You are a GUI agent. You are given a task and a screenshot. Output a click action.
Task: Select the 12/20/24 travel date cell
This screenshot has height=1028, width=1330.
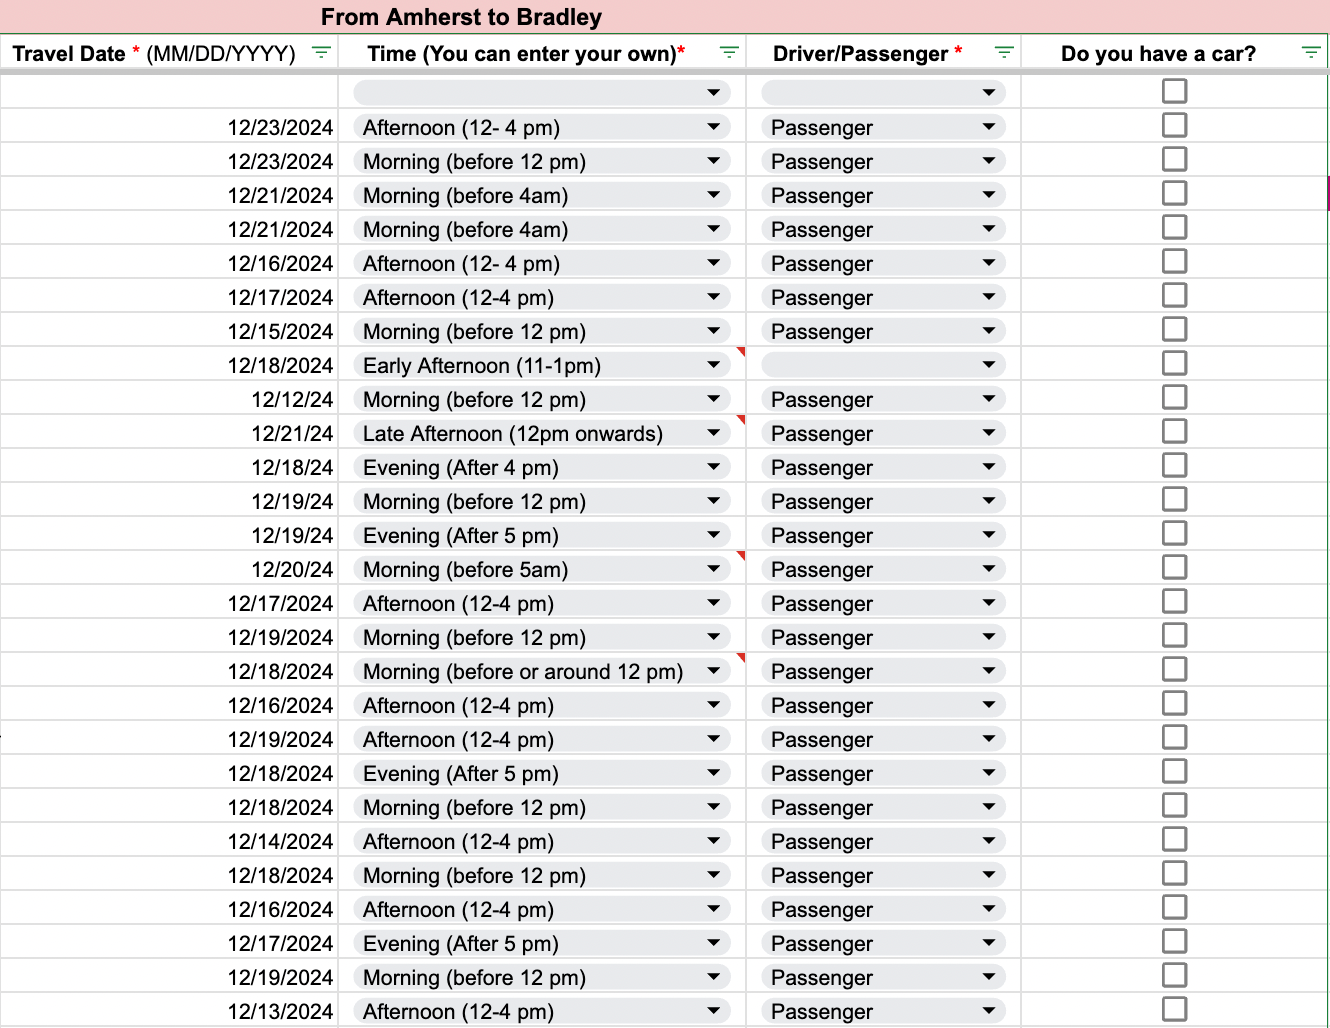[x=292, y=569]
